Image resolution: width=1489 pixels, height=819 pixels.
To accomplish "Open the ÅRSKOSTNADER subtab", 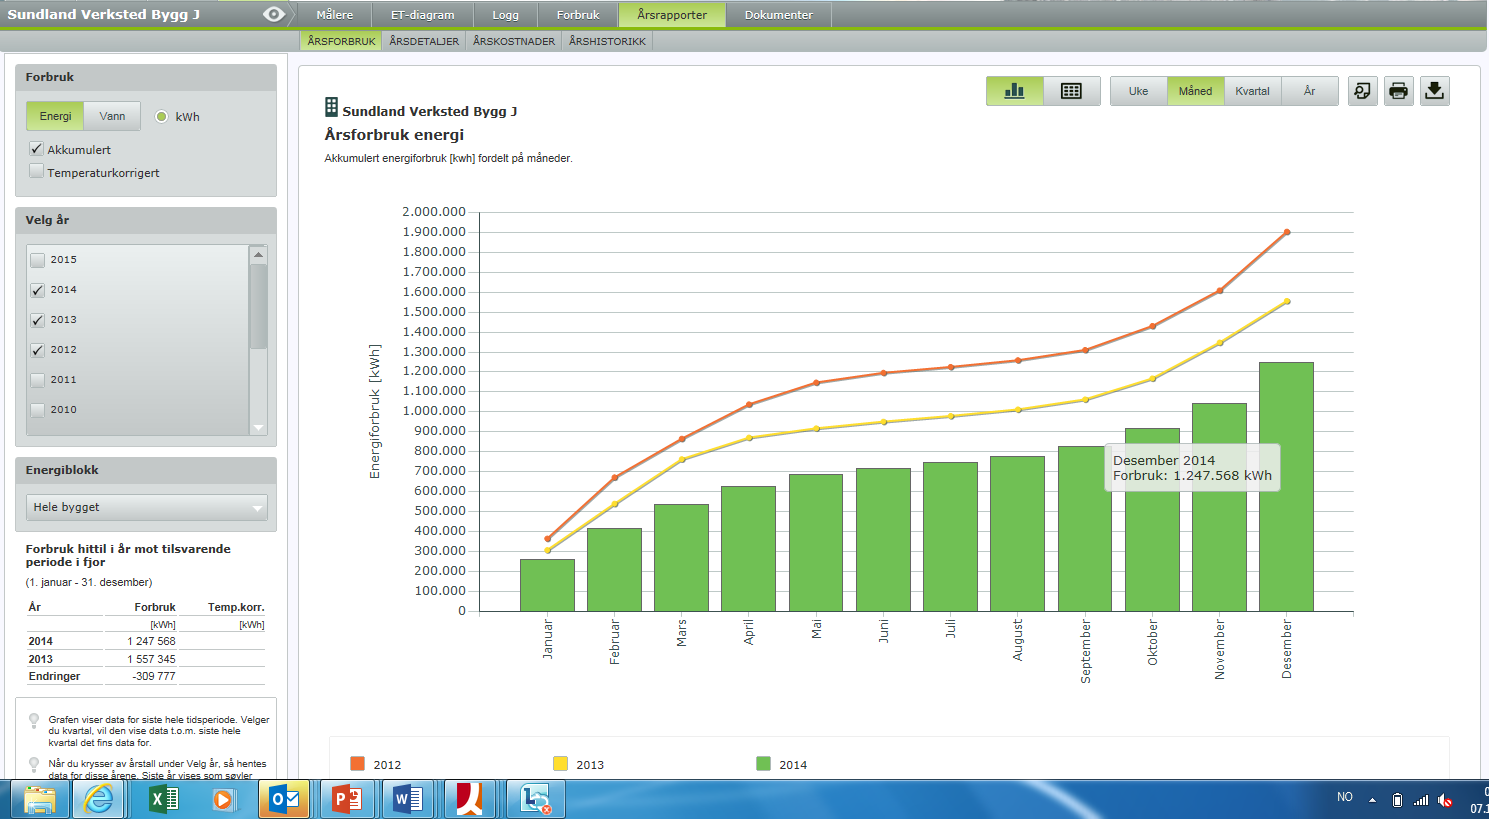I will click(514, 41).
